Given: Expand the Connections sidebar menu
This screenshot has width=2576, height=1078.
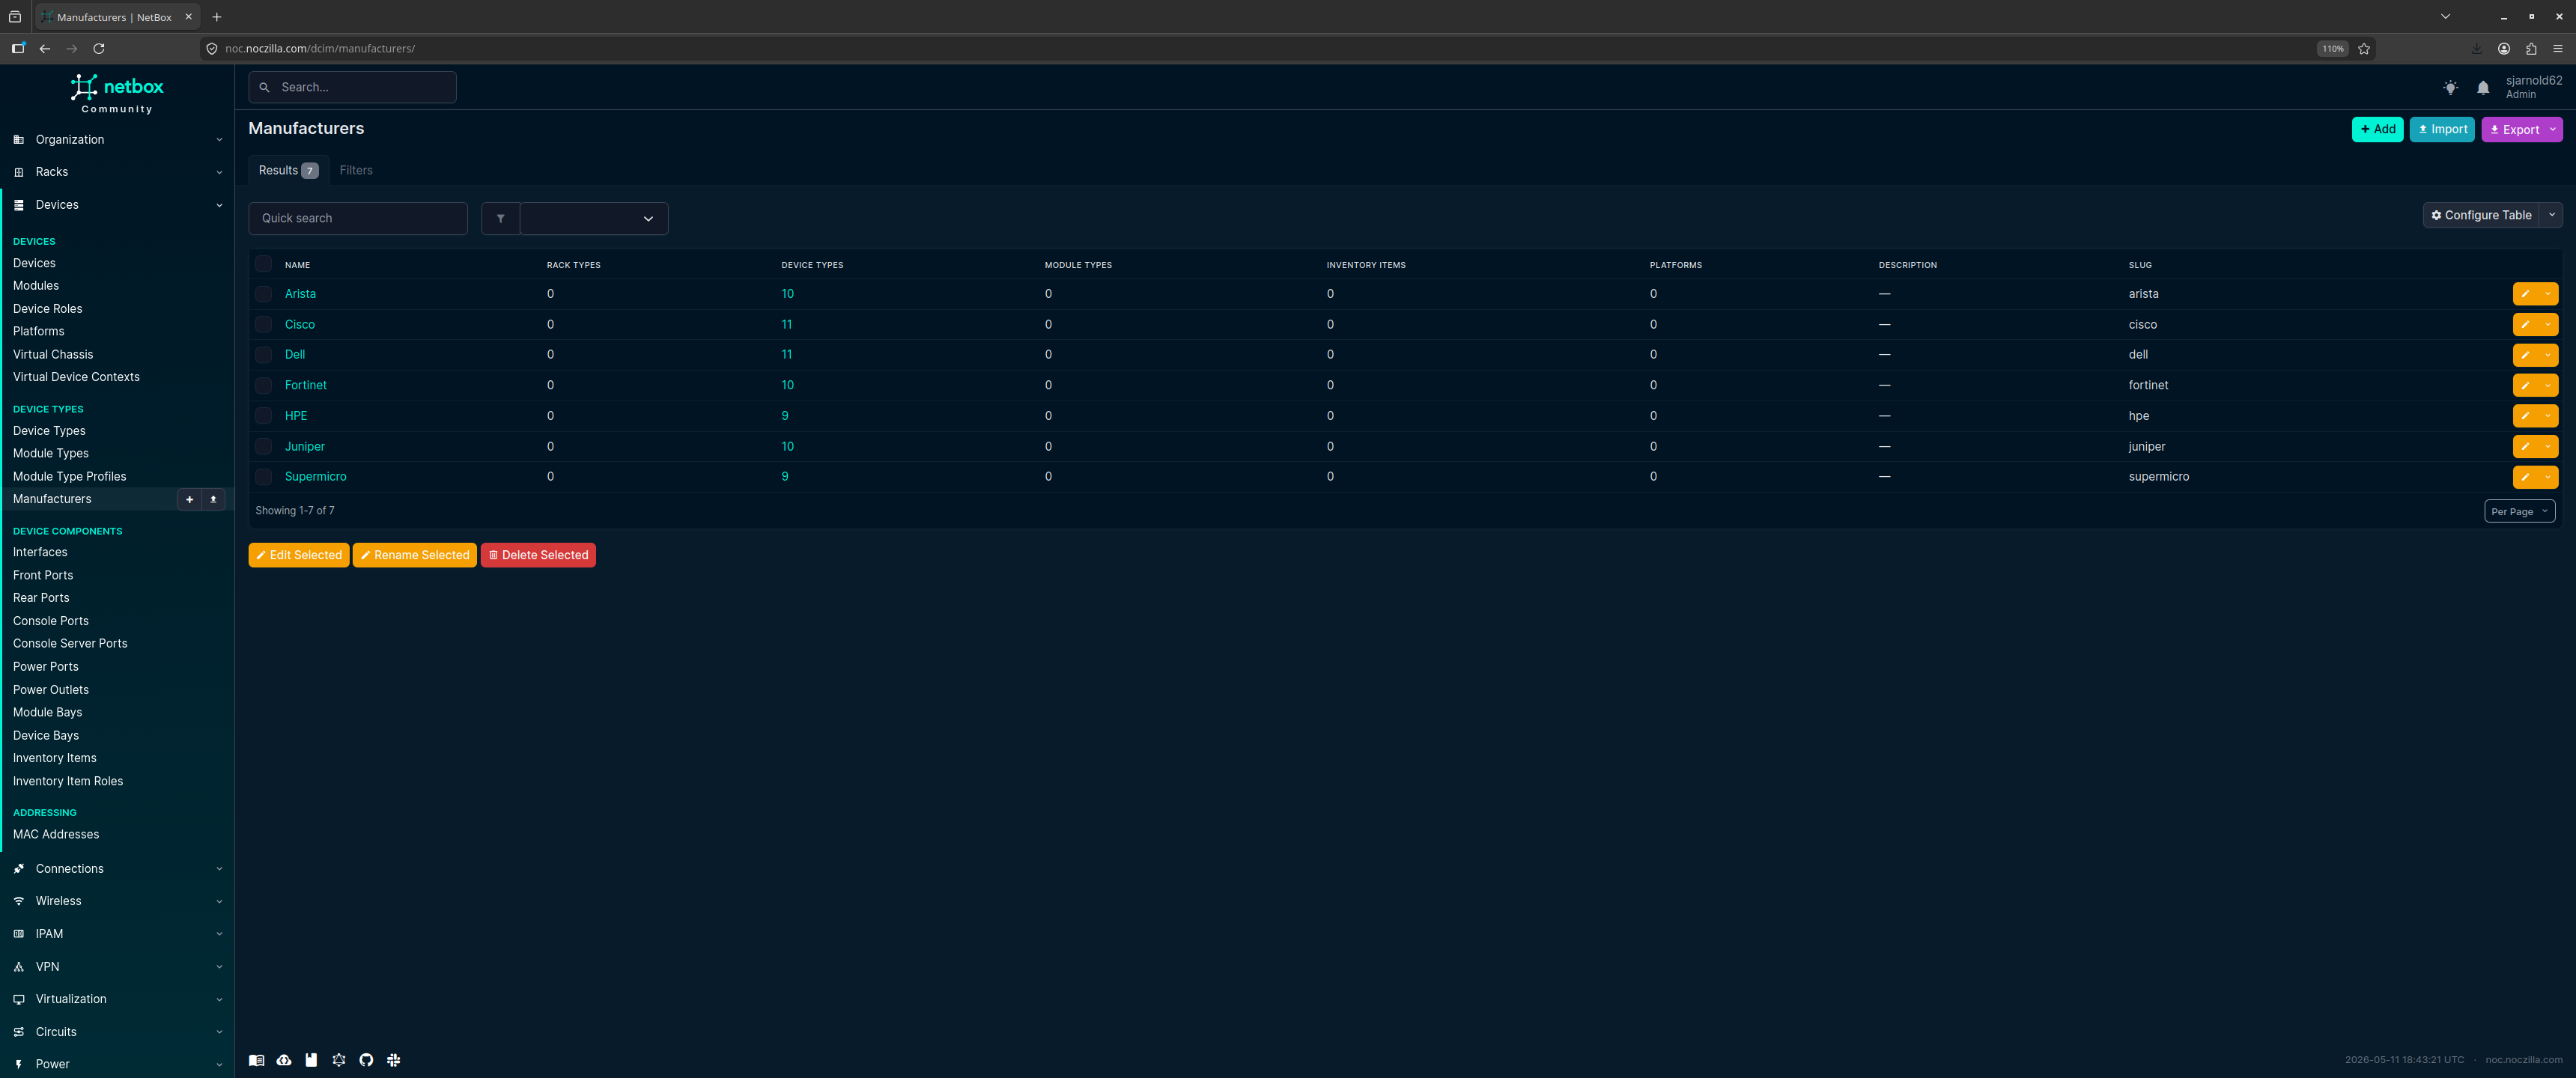Looking at the screenshot, I should pyautogui.click(x=117, y=869).
